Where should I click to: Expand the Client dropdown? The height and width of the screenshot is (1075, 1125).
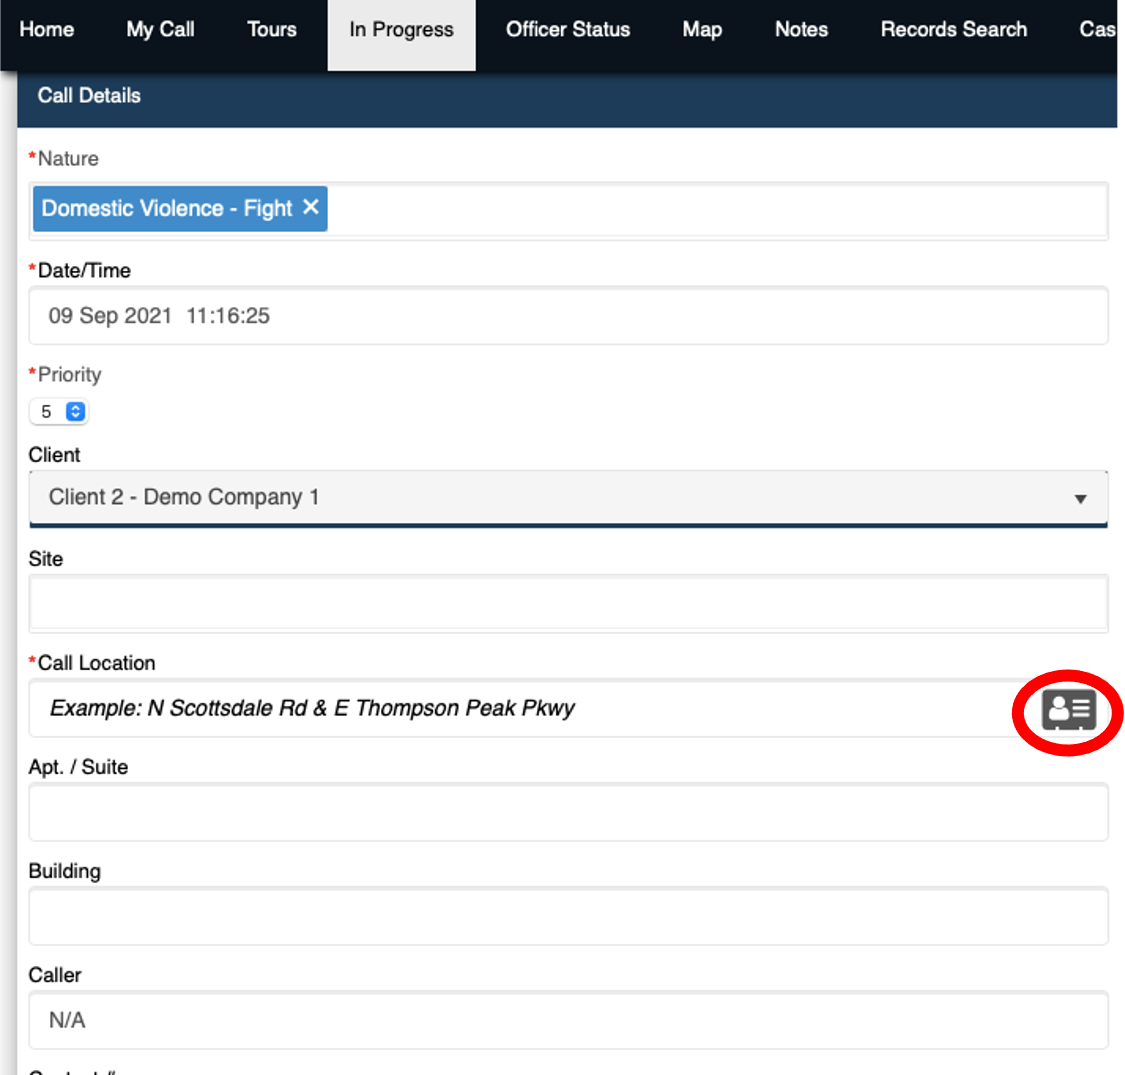(560, 497)
